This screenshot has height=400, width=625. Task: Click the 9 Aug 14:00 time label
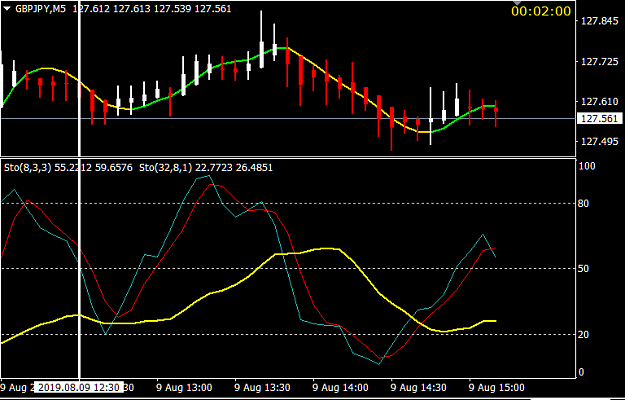340,387
